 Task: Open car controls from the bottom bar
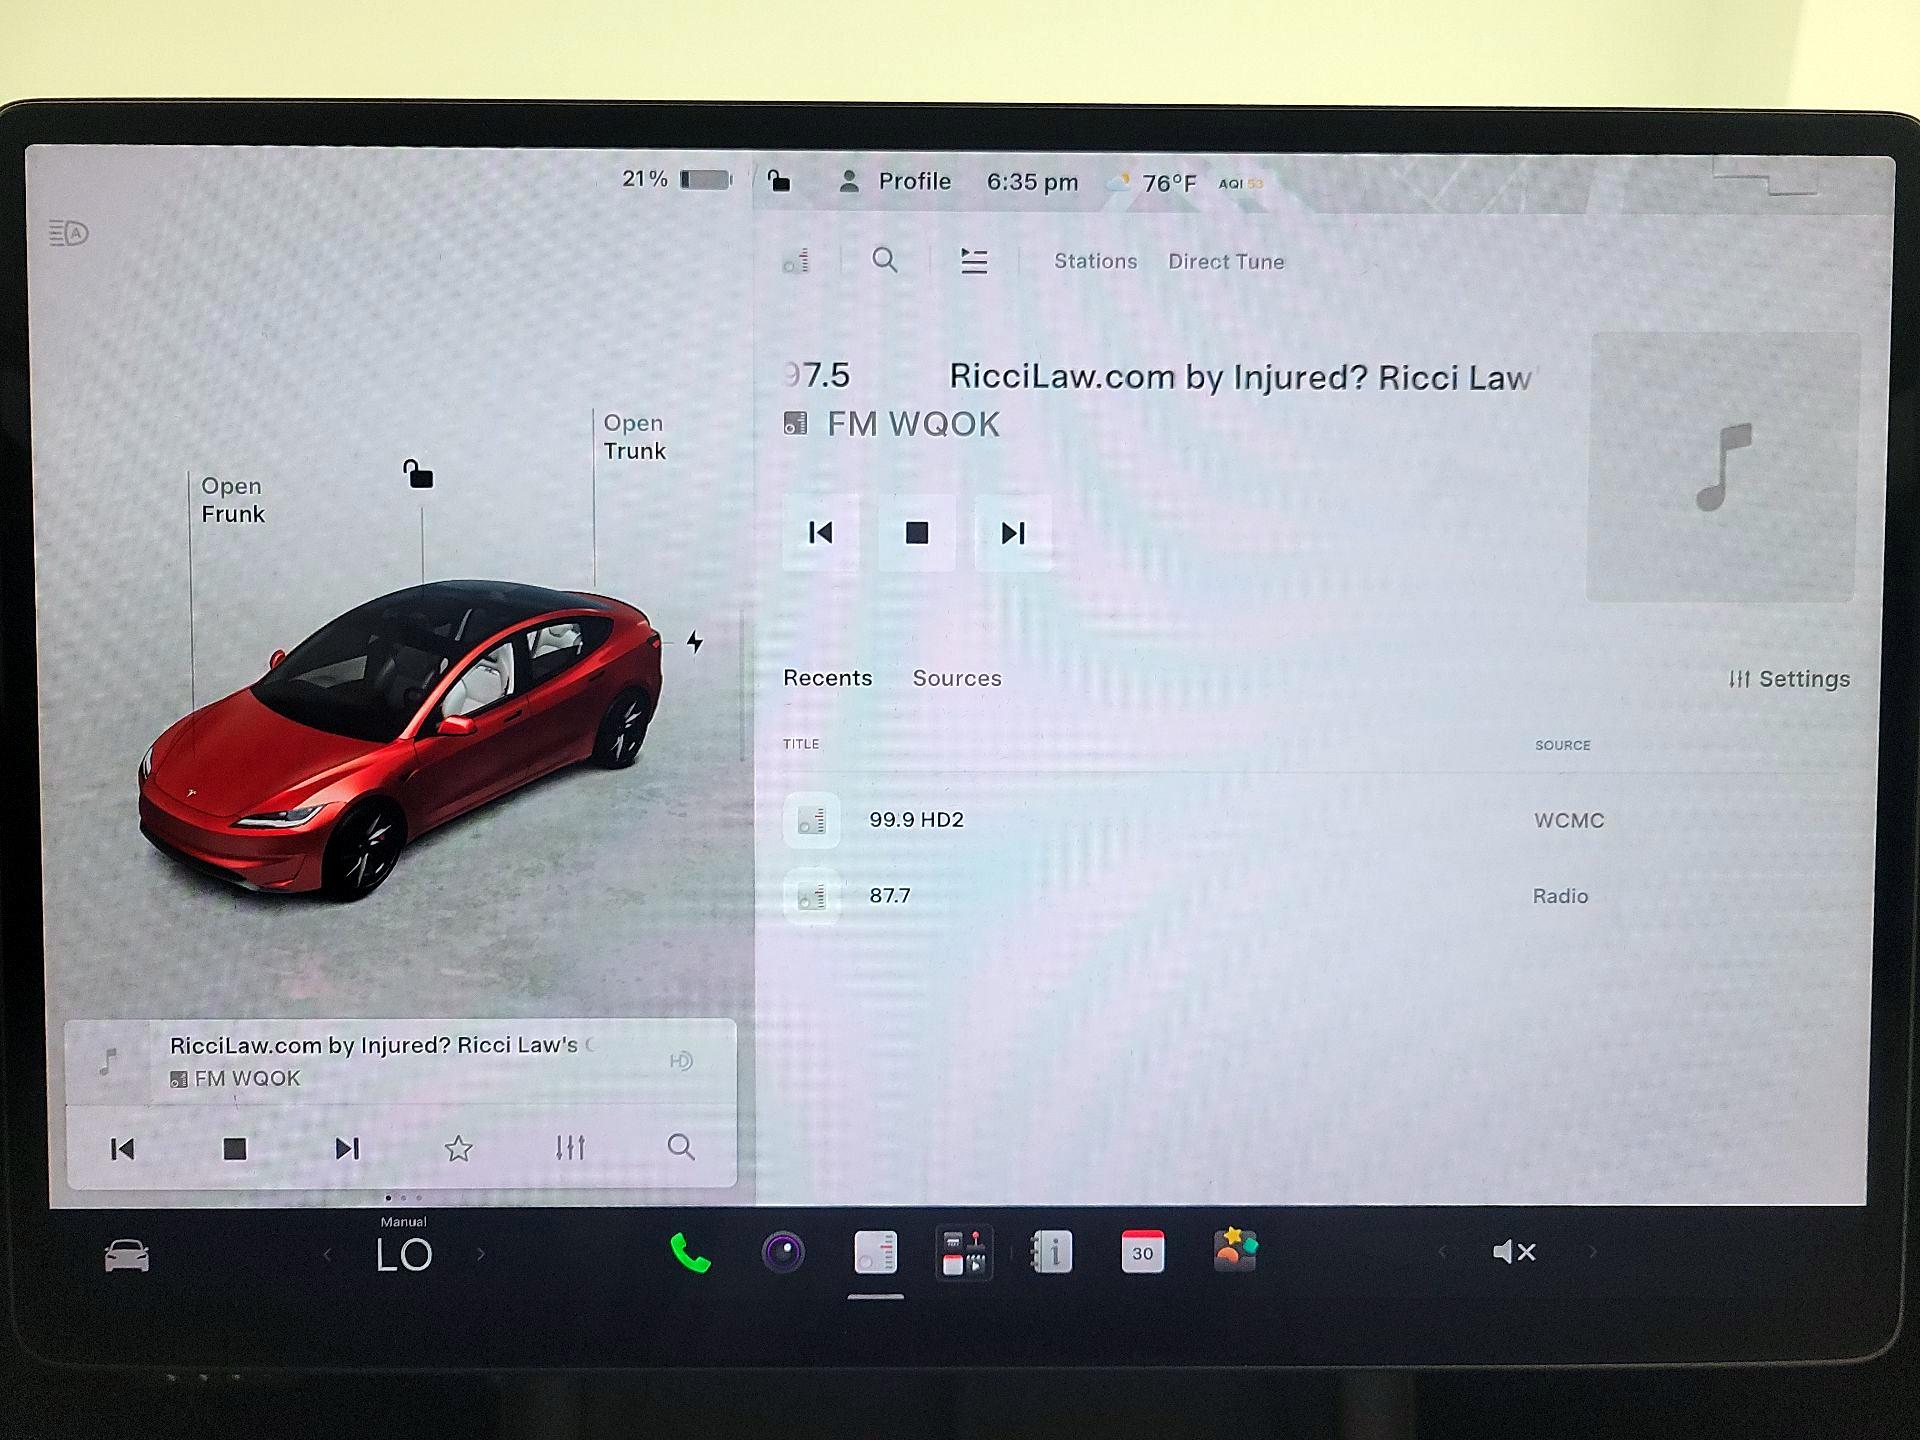127,1256
